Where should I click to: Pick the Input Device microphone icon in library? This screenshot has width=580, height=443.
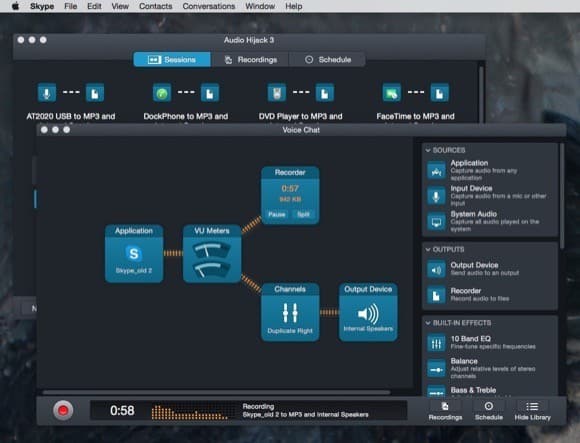click(x=436, y=196)
